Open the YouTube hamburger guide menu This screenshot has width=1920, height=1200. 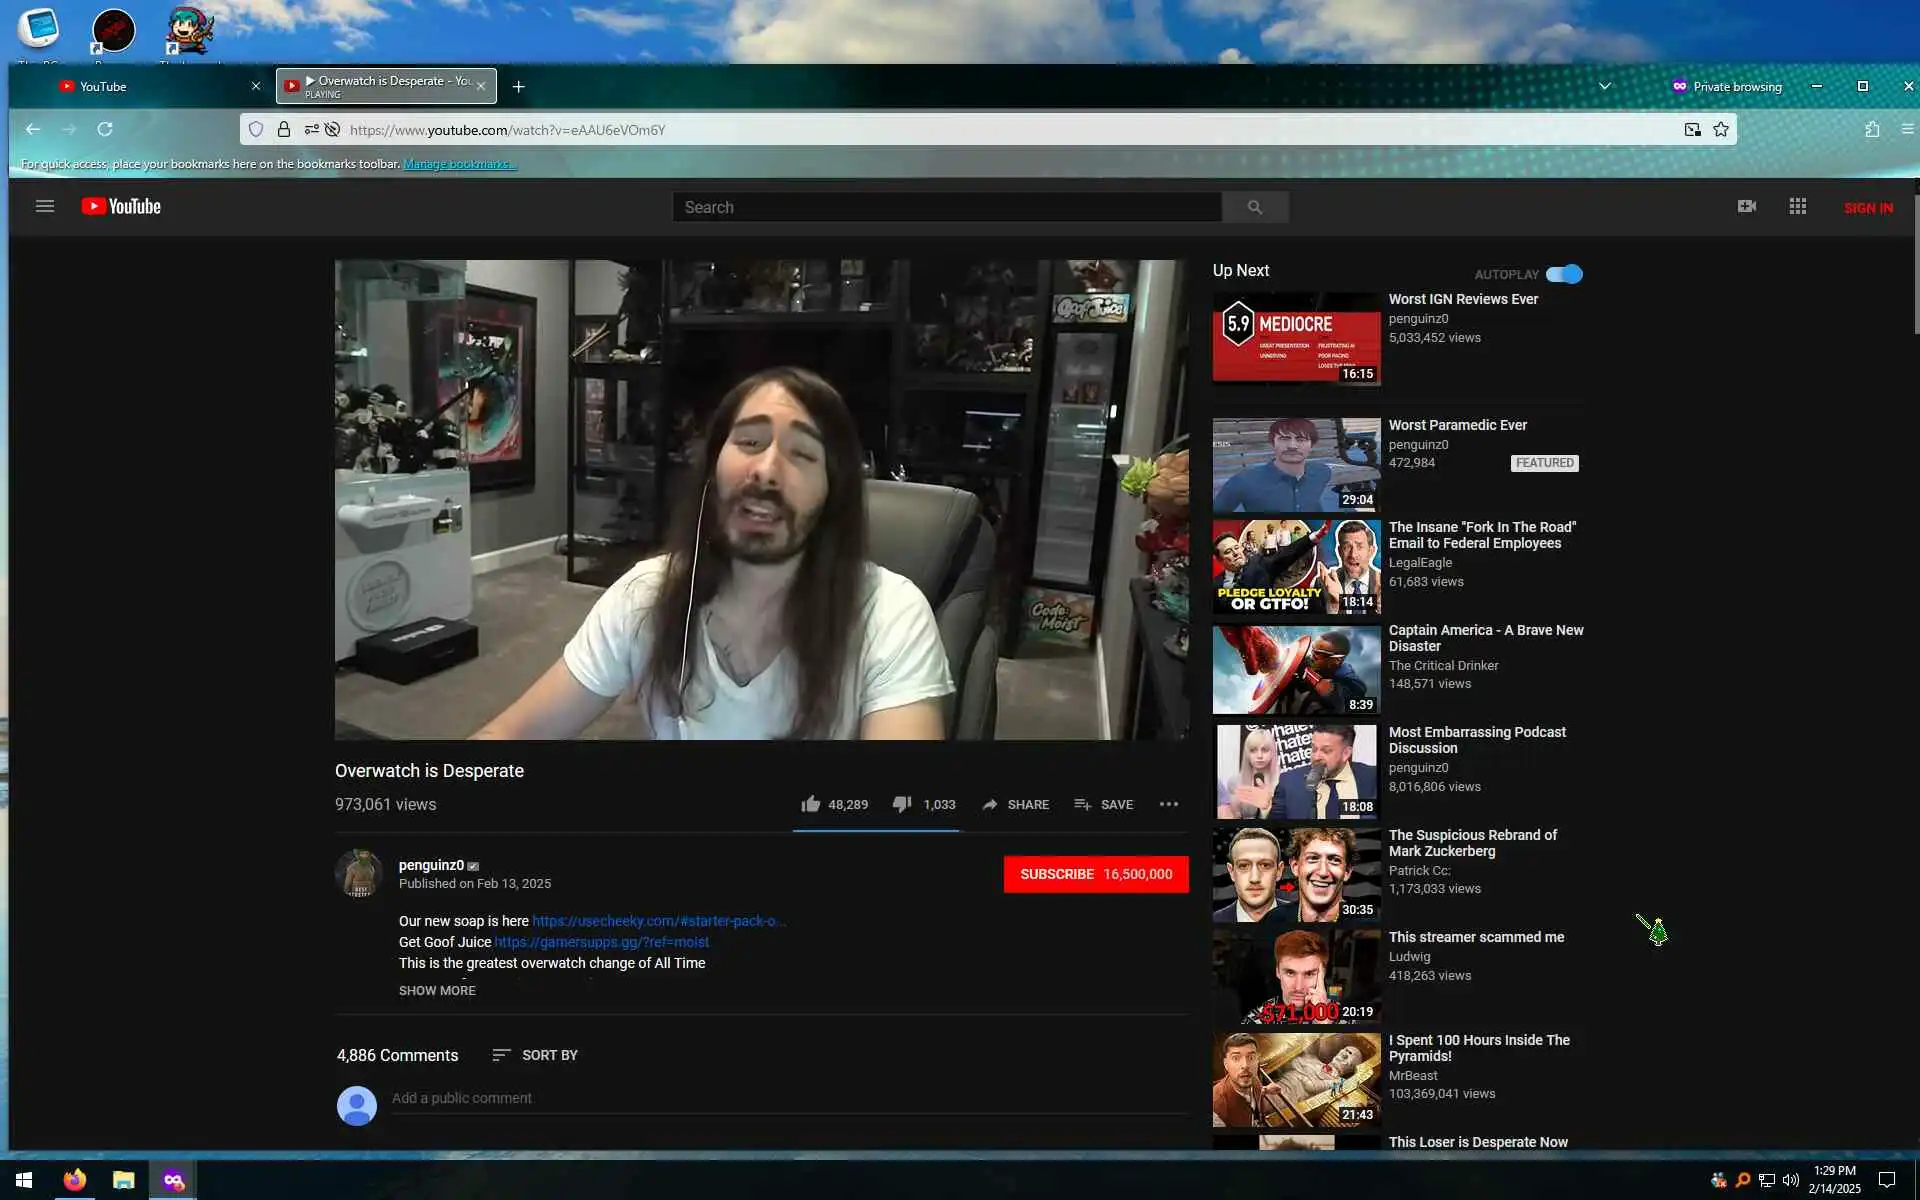[x=44, y=206]
